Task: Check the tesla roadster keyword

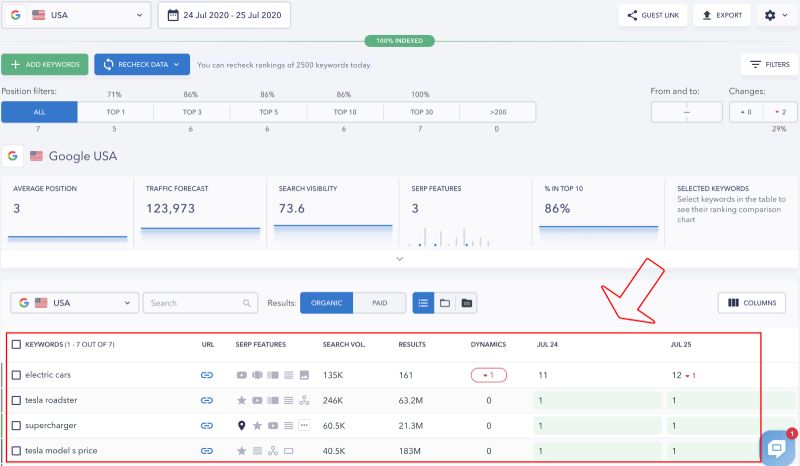Action: [x=16, y=400]
